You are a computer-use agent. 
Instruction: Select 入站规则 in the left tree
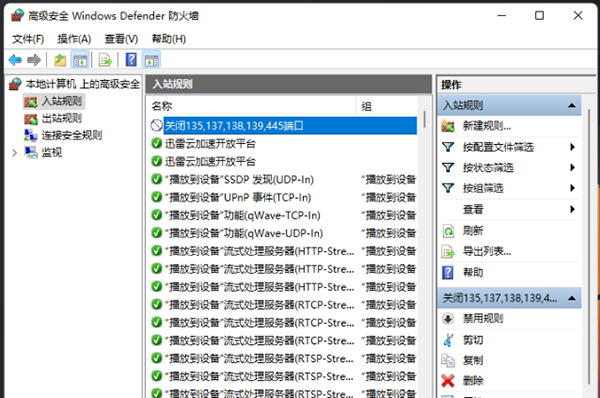pyautogui.click(x=62, y=101)
